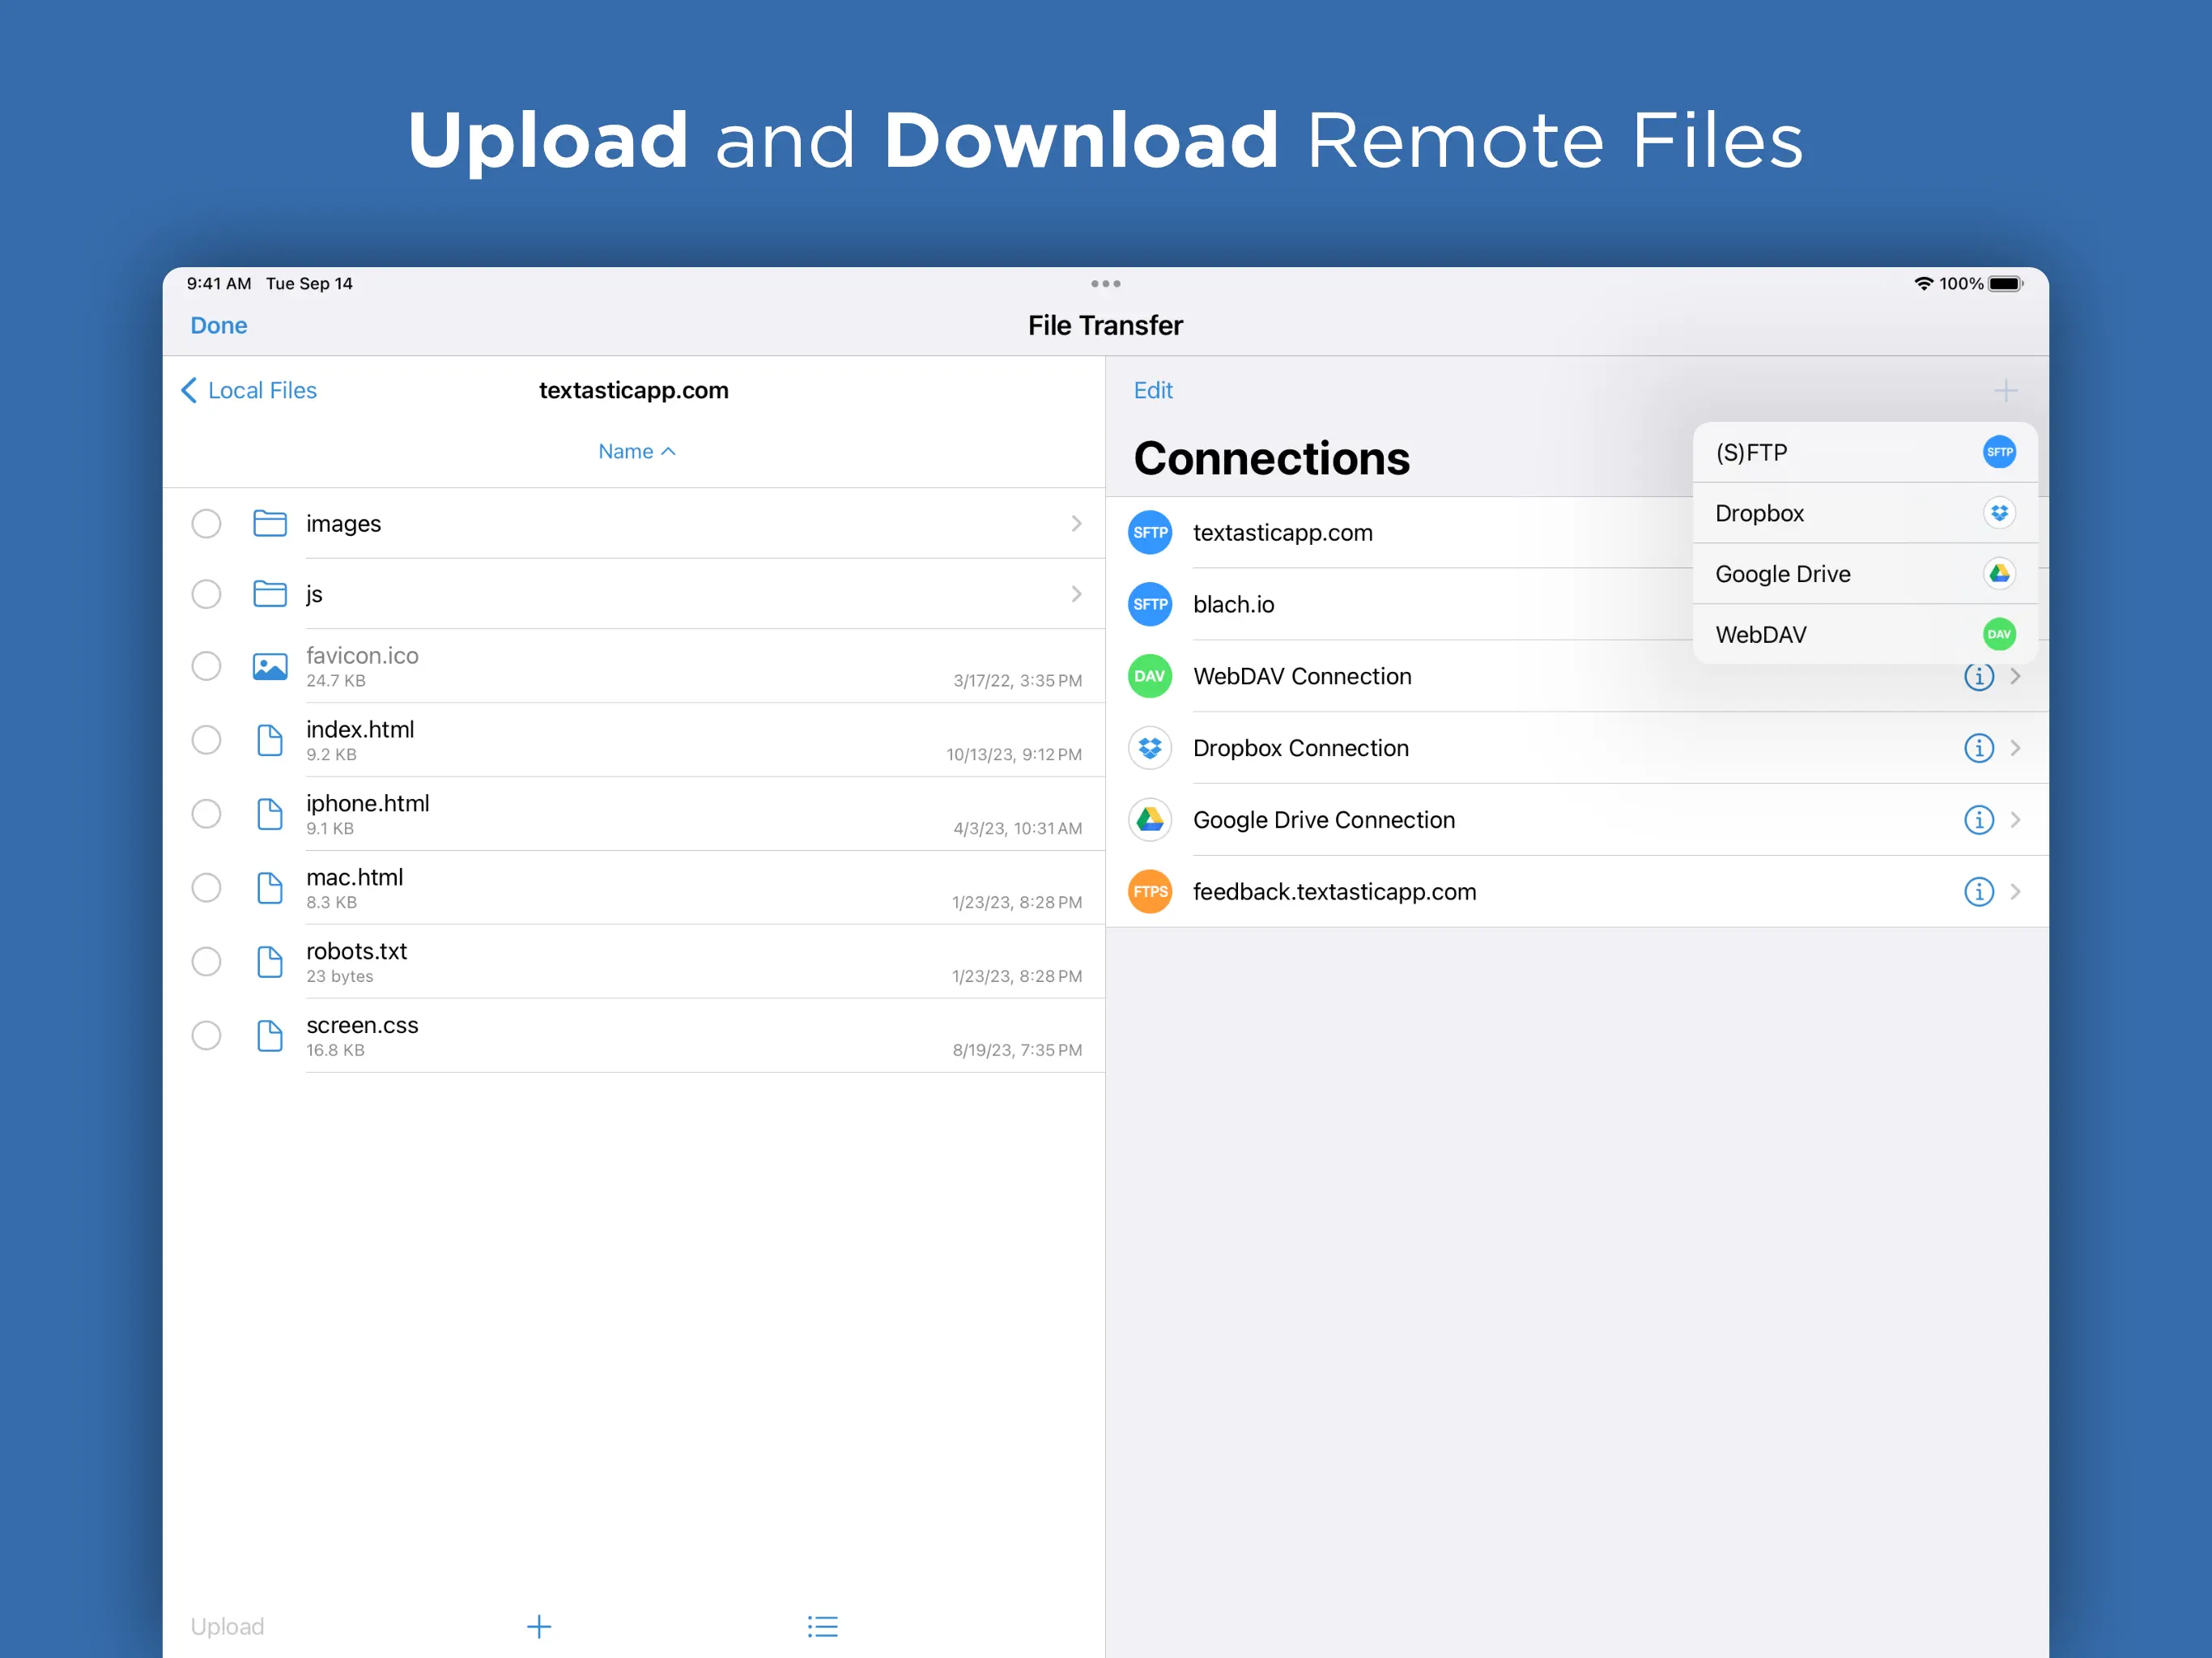Screen dimensions: 2212x1658
Task: Click info icon for Dropbox Connection
Action: [1978, 748]
